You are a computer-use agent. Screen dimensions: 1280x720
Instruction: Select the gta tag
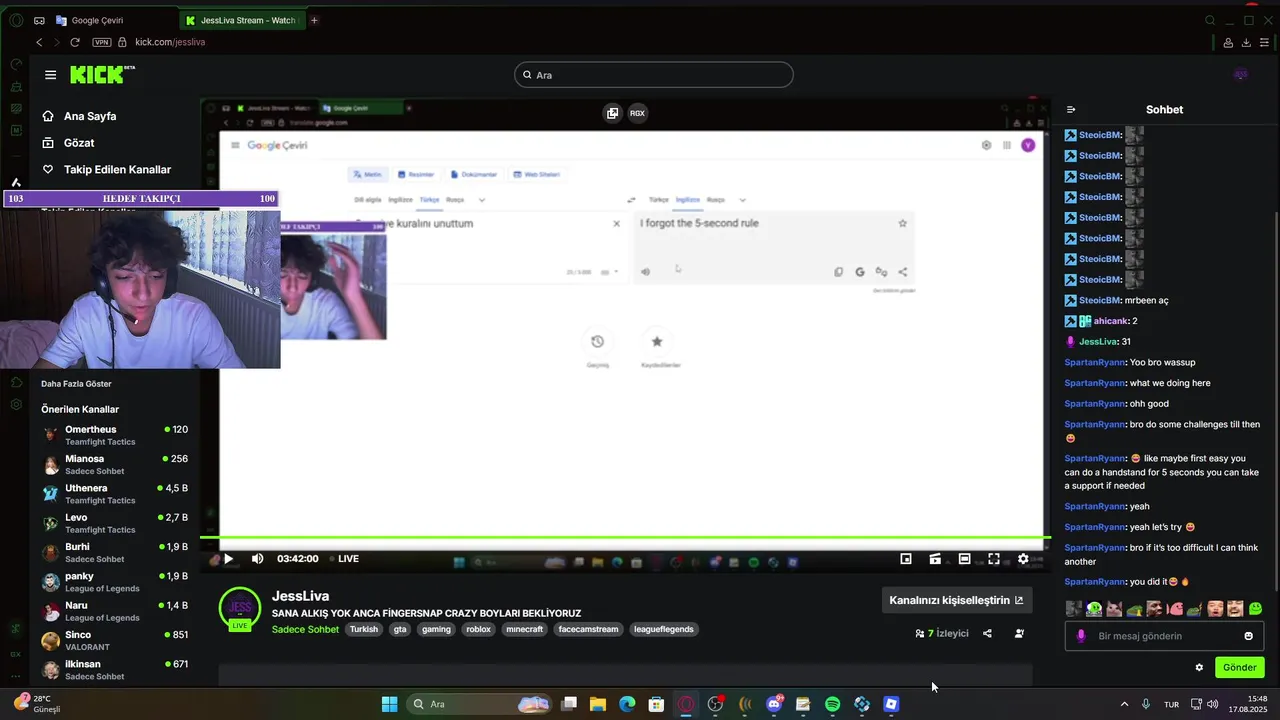[400, 629]
